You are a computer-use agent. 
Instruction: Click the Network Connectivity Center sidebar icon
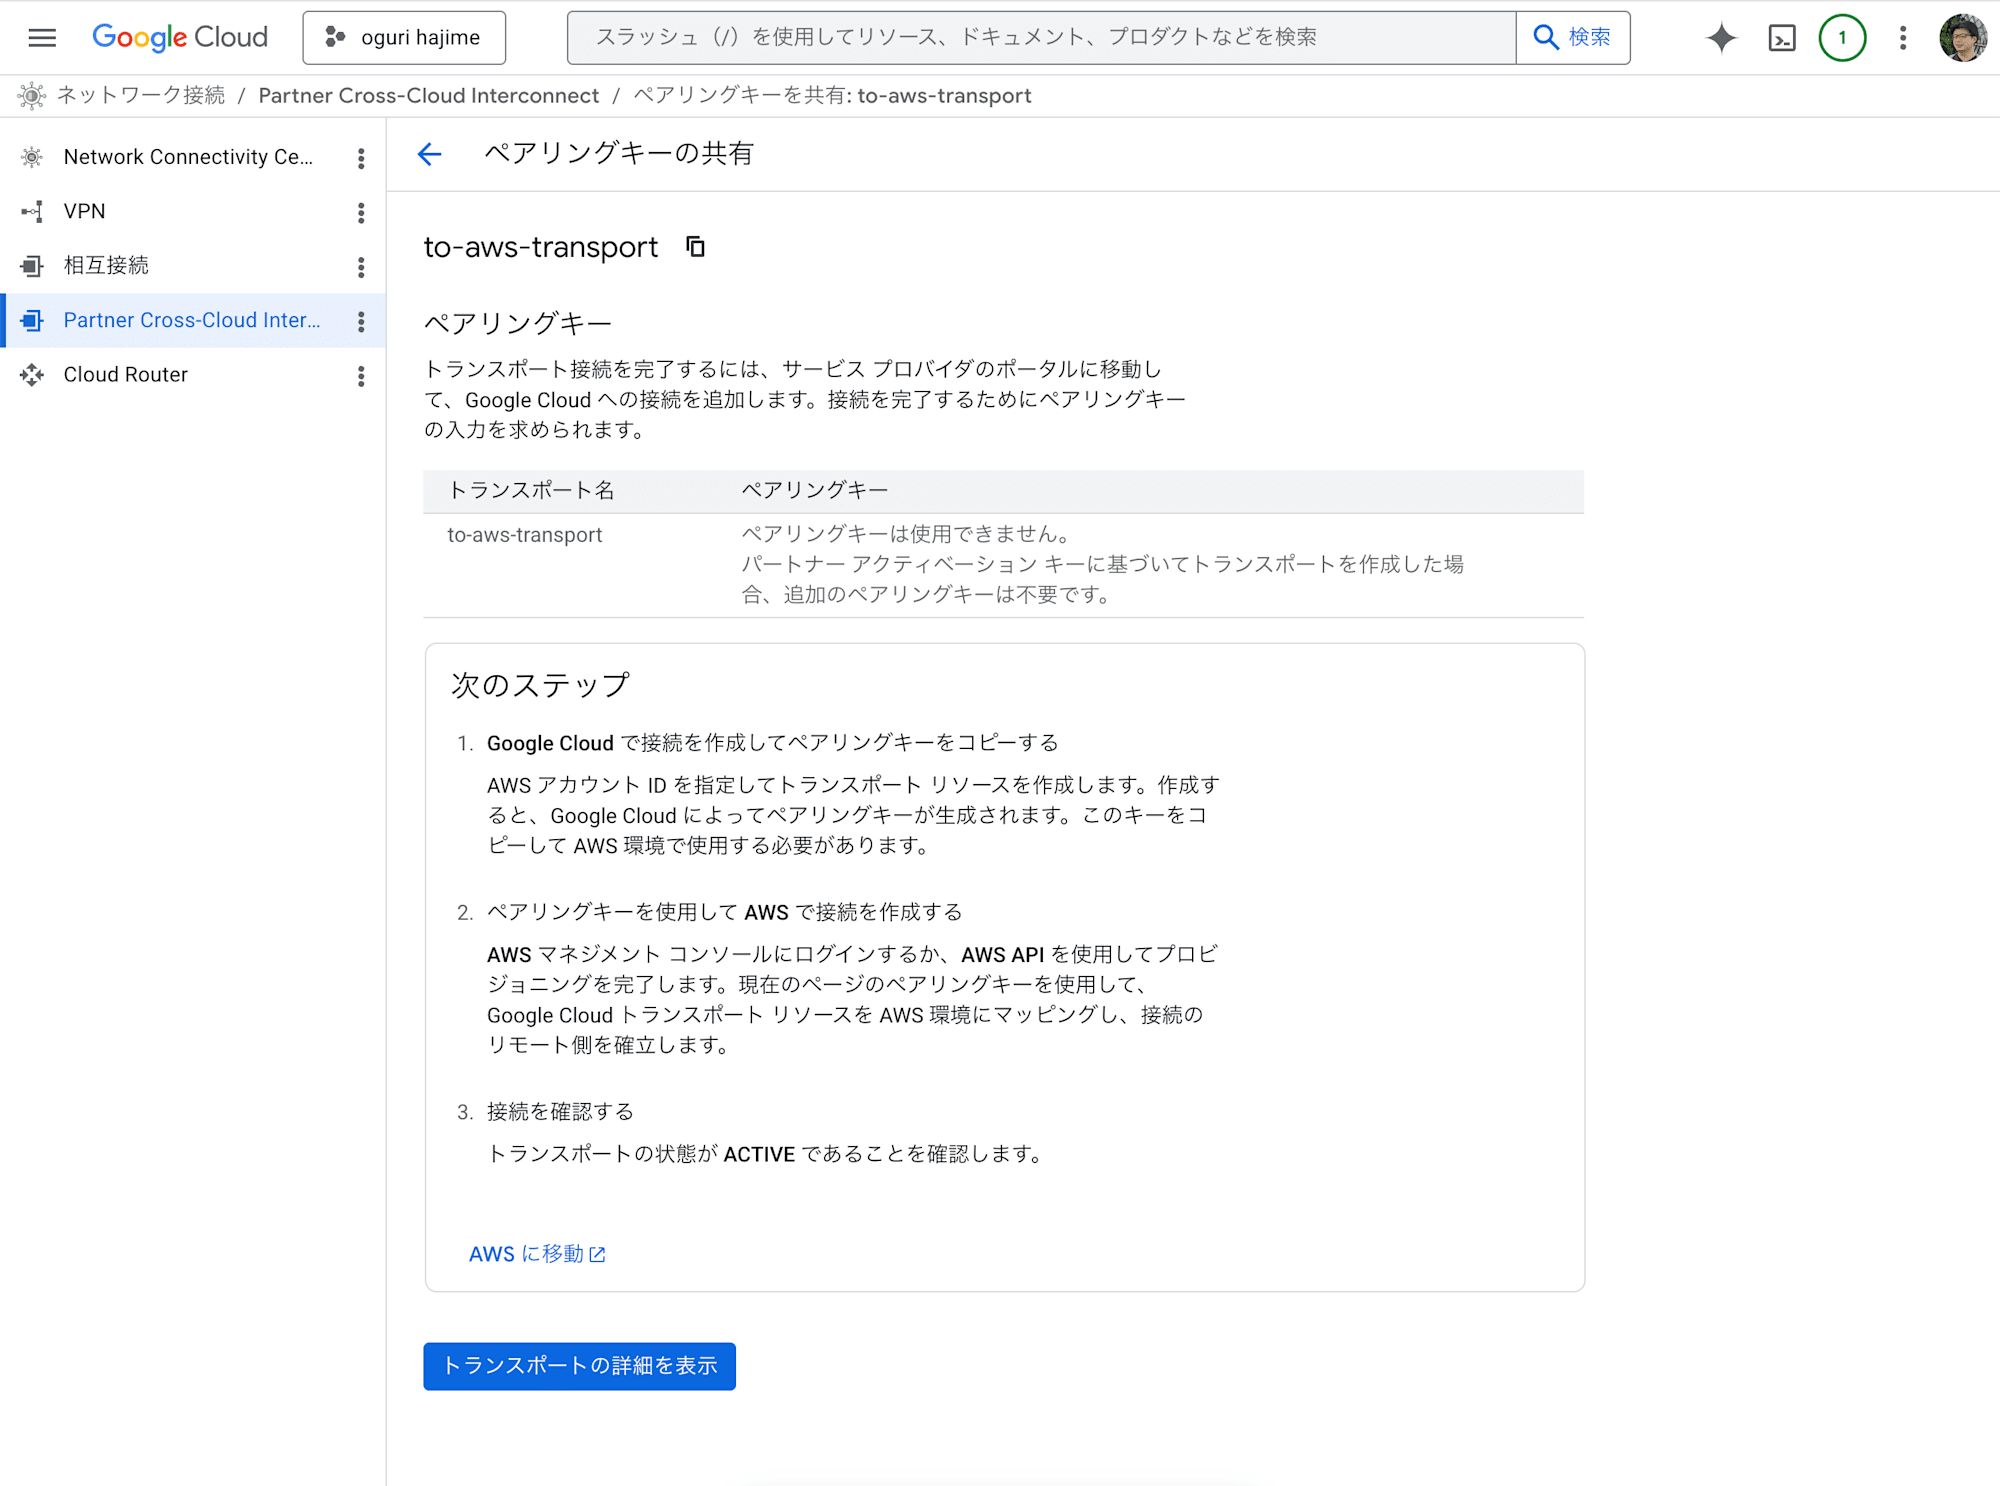33,156
